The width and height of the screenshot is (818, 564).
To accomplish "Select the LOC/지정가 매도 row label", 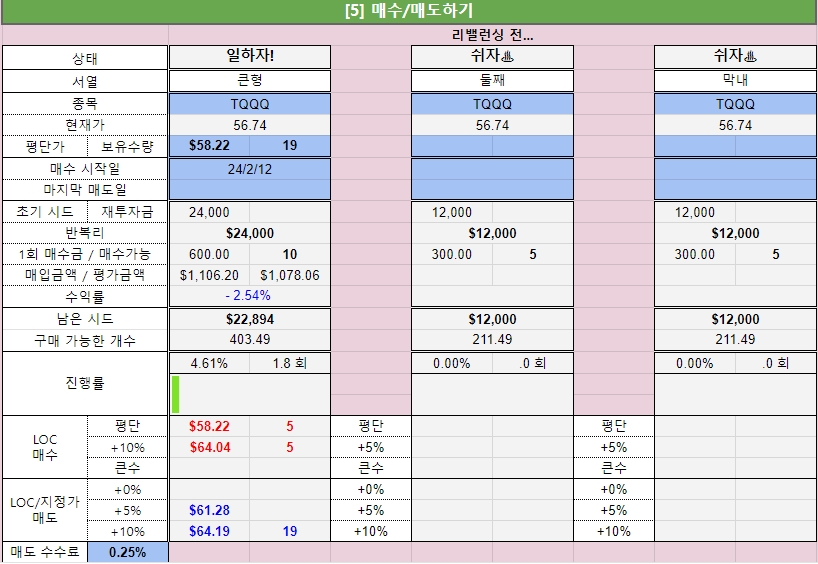I will point(45,510).
